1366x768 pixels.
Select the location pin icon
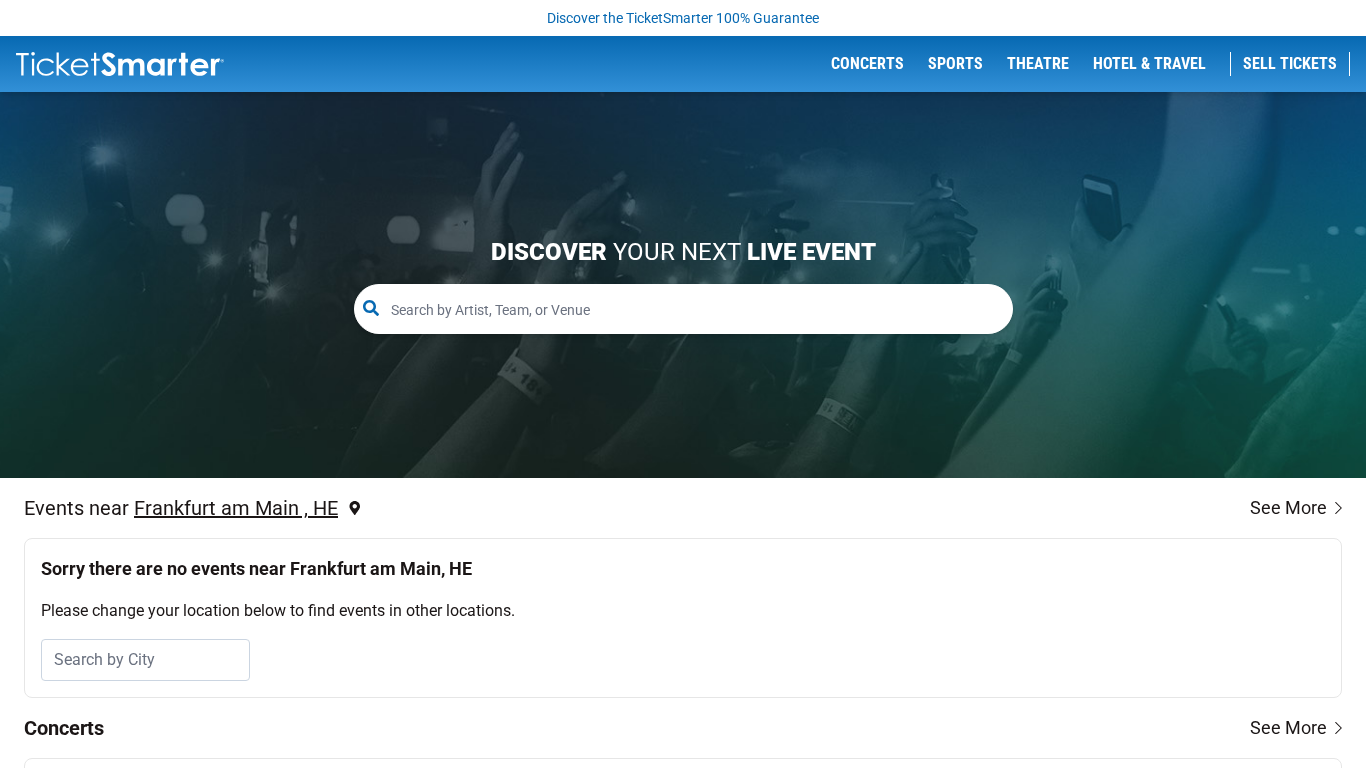(x=354, y=508)
